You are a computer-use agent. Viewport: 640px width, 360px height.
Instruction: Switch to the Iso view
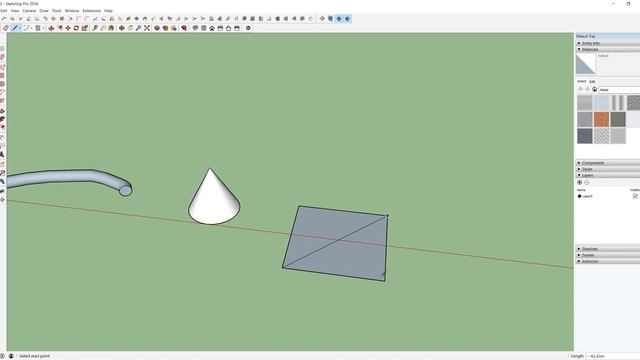195,28
